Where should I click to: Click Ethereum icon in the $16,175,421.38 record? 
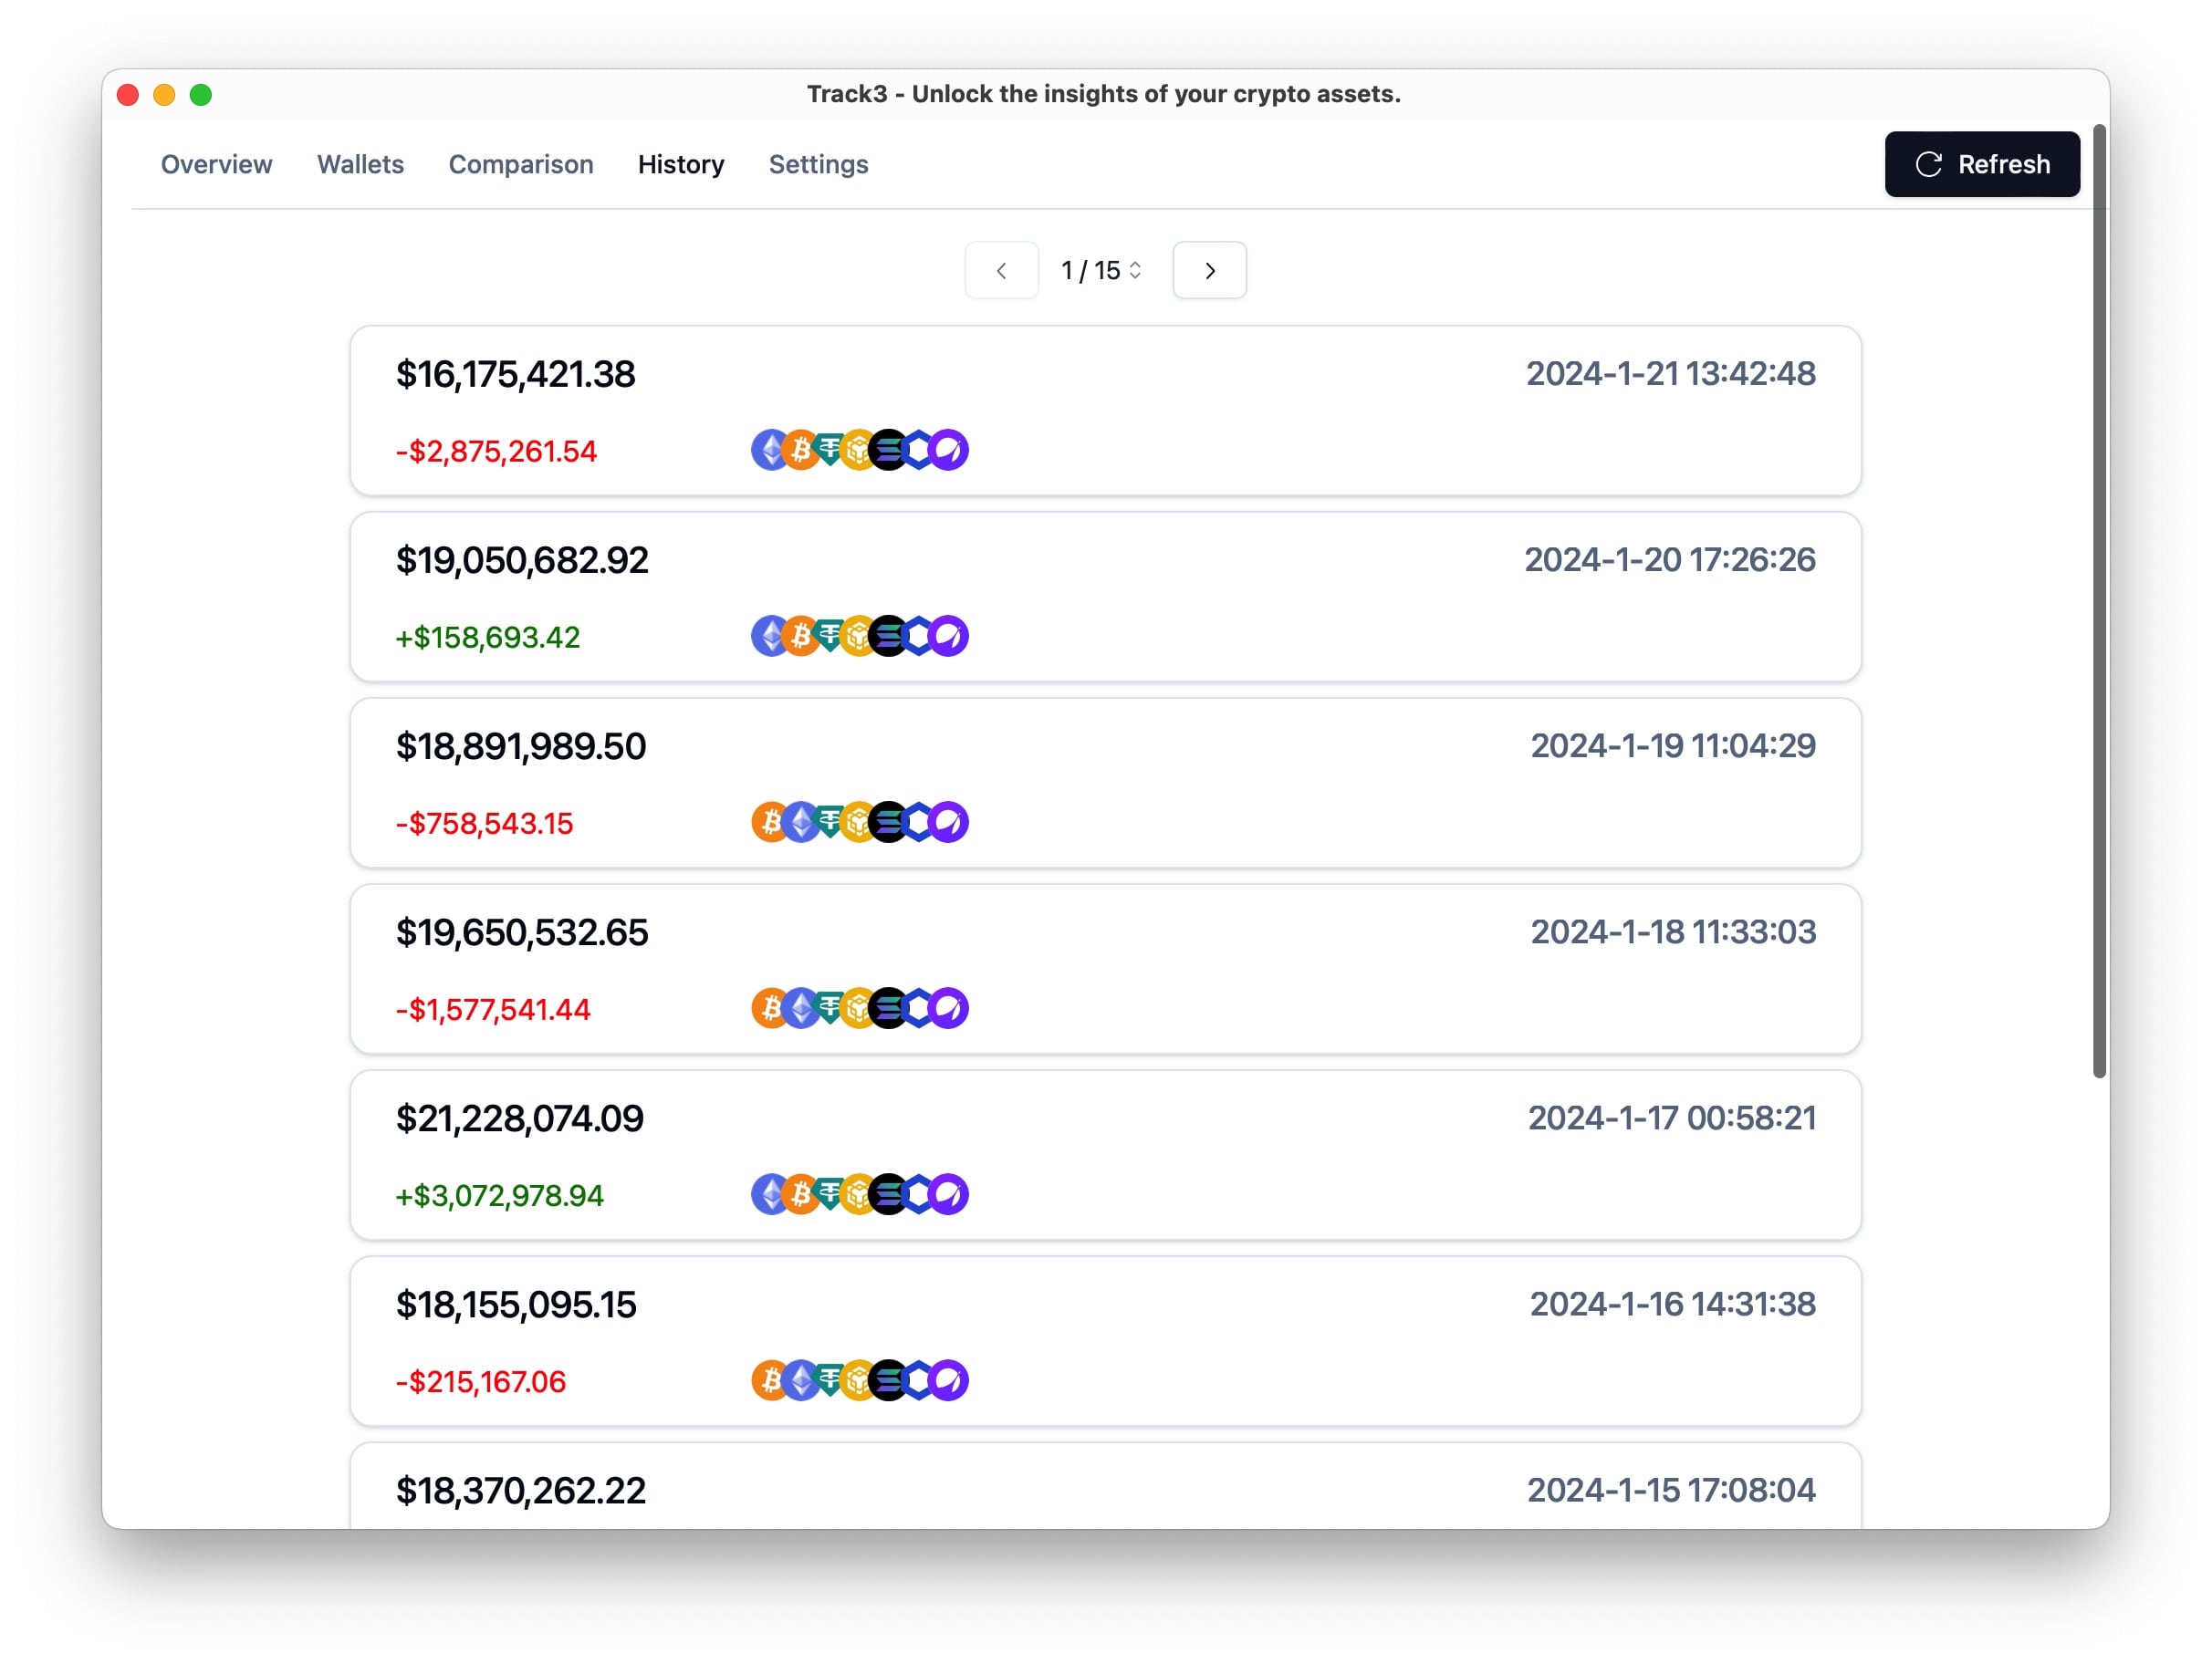768,451
